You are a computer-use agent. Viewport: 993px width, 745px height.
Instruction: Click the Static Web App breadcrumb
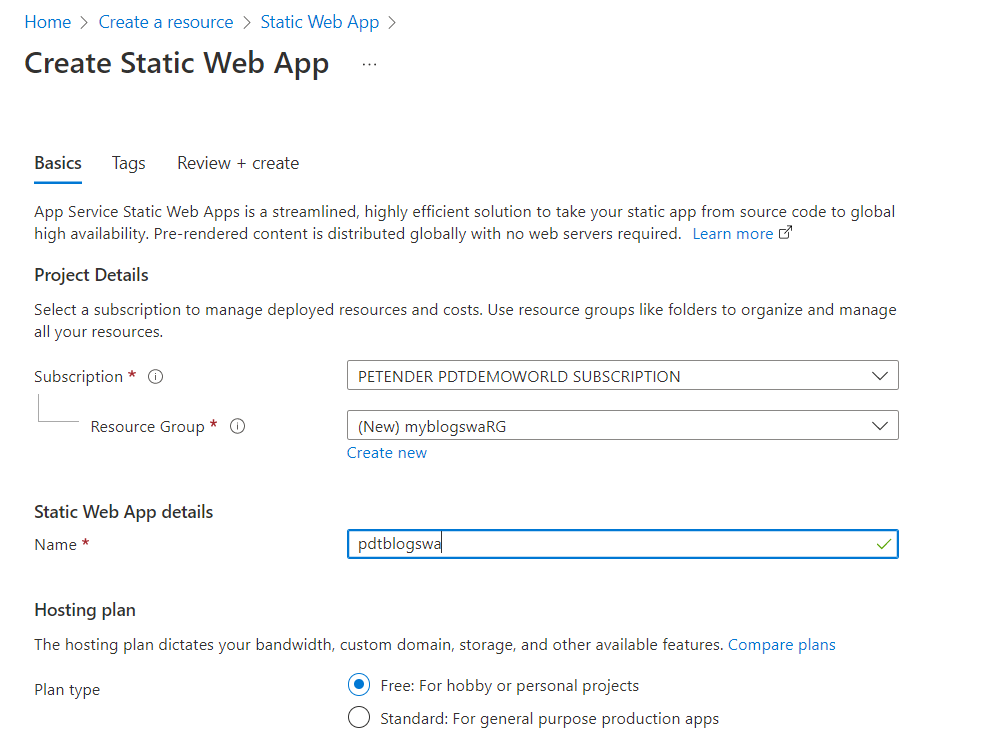coord(320,22)
